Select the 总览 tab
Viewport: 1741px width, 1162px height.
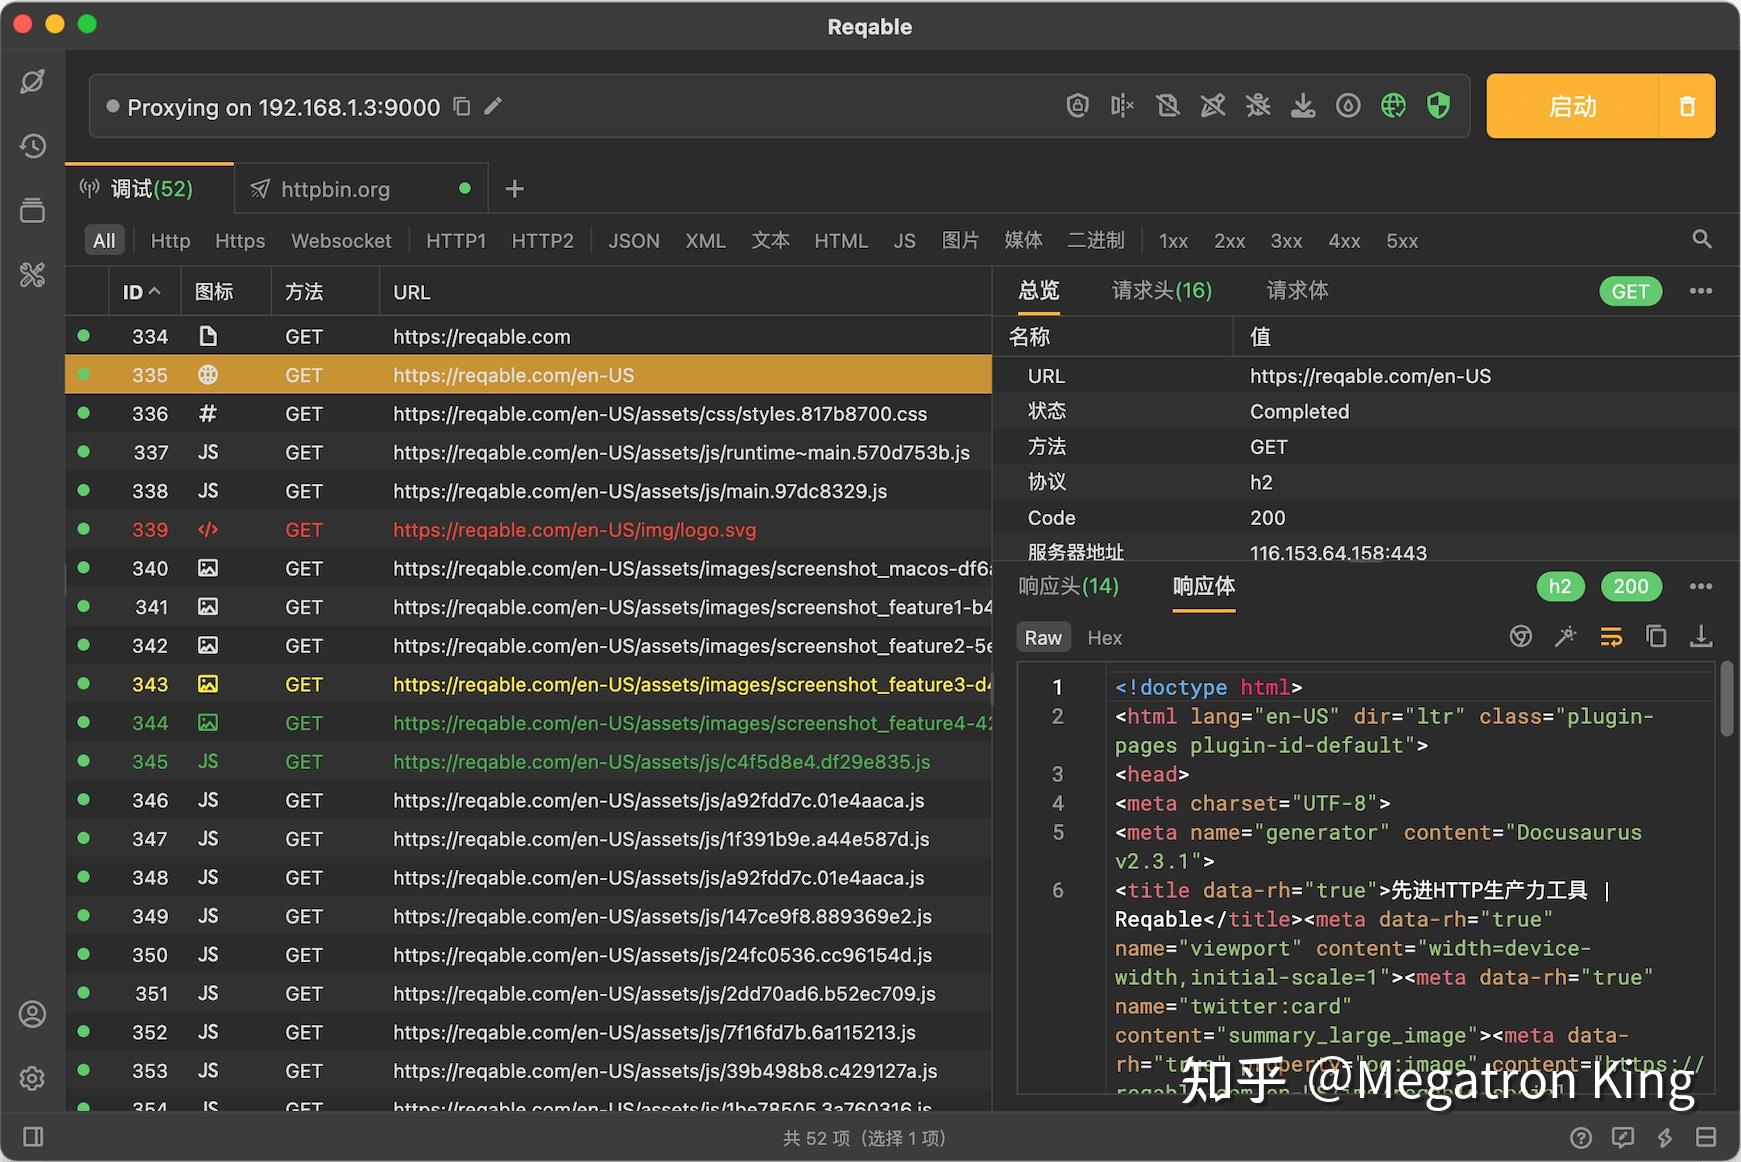(x=1038, y=291)
